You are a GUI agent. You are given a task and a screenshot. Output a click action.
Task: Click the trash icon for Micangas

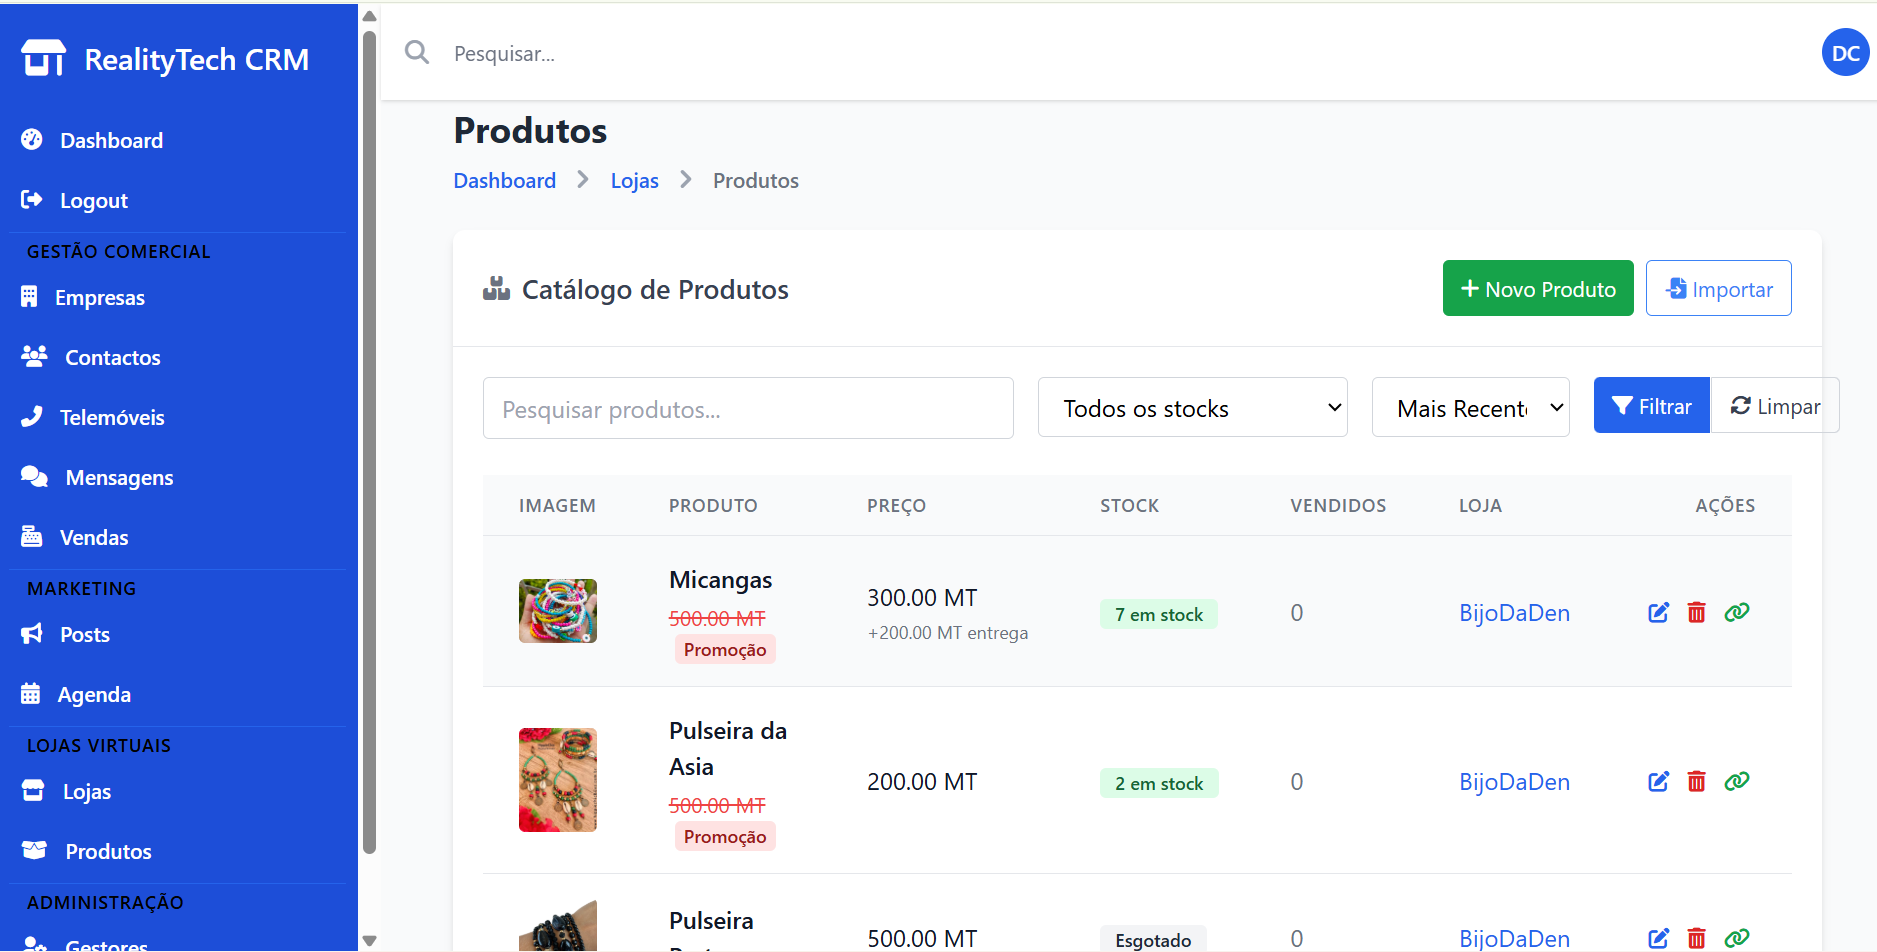click(1696, 612)
